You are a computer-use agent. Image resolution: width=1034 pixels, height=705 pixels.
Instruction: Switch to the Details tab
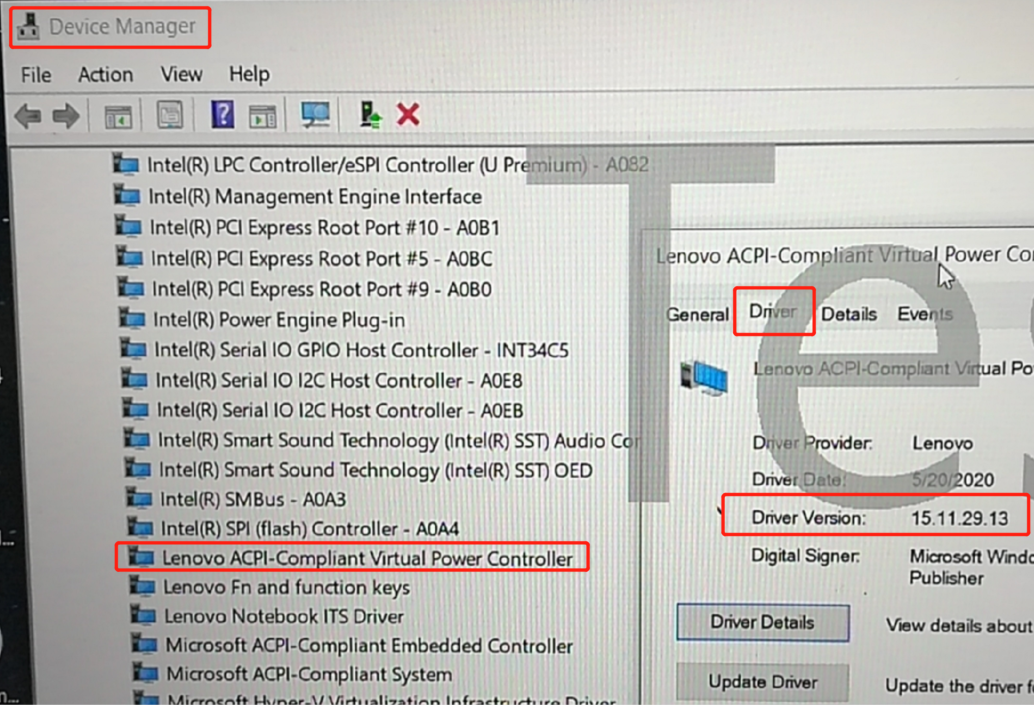point(849,314)
